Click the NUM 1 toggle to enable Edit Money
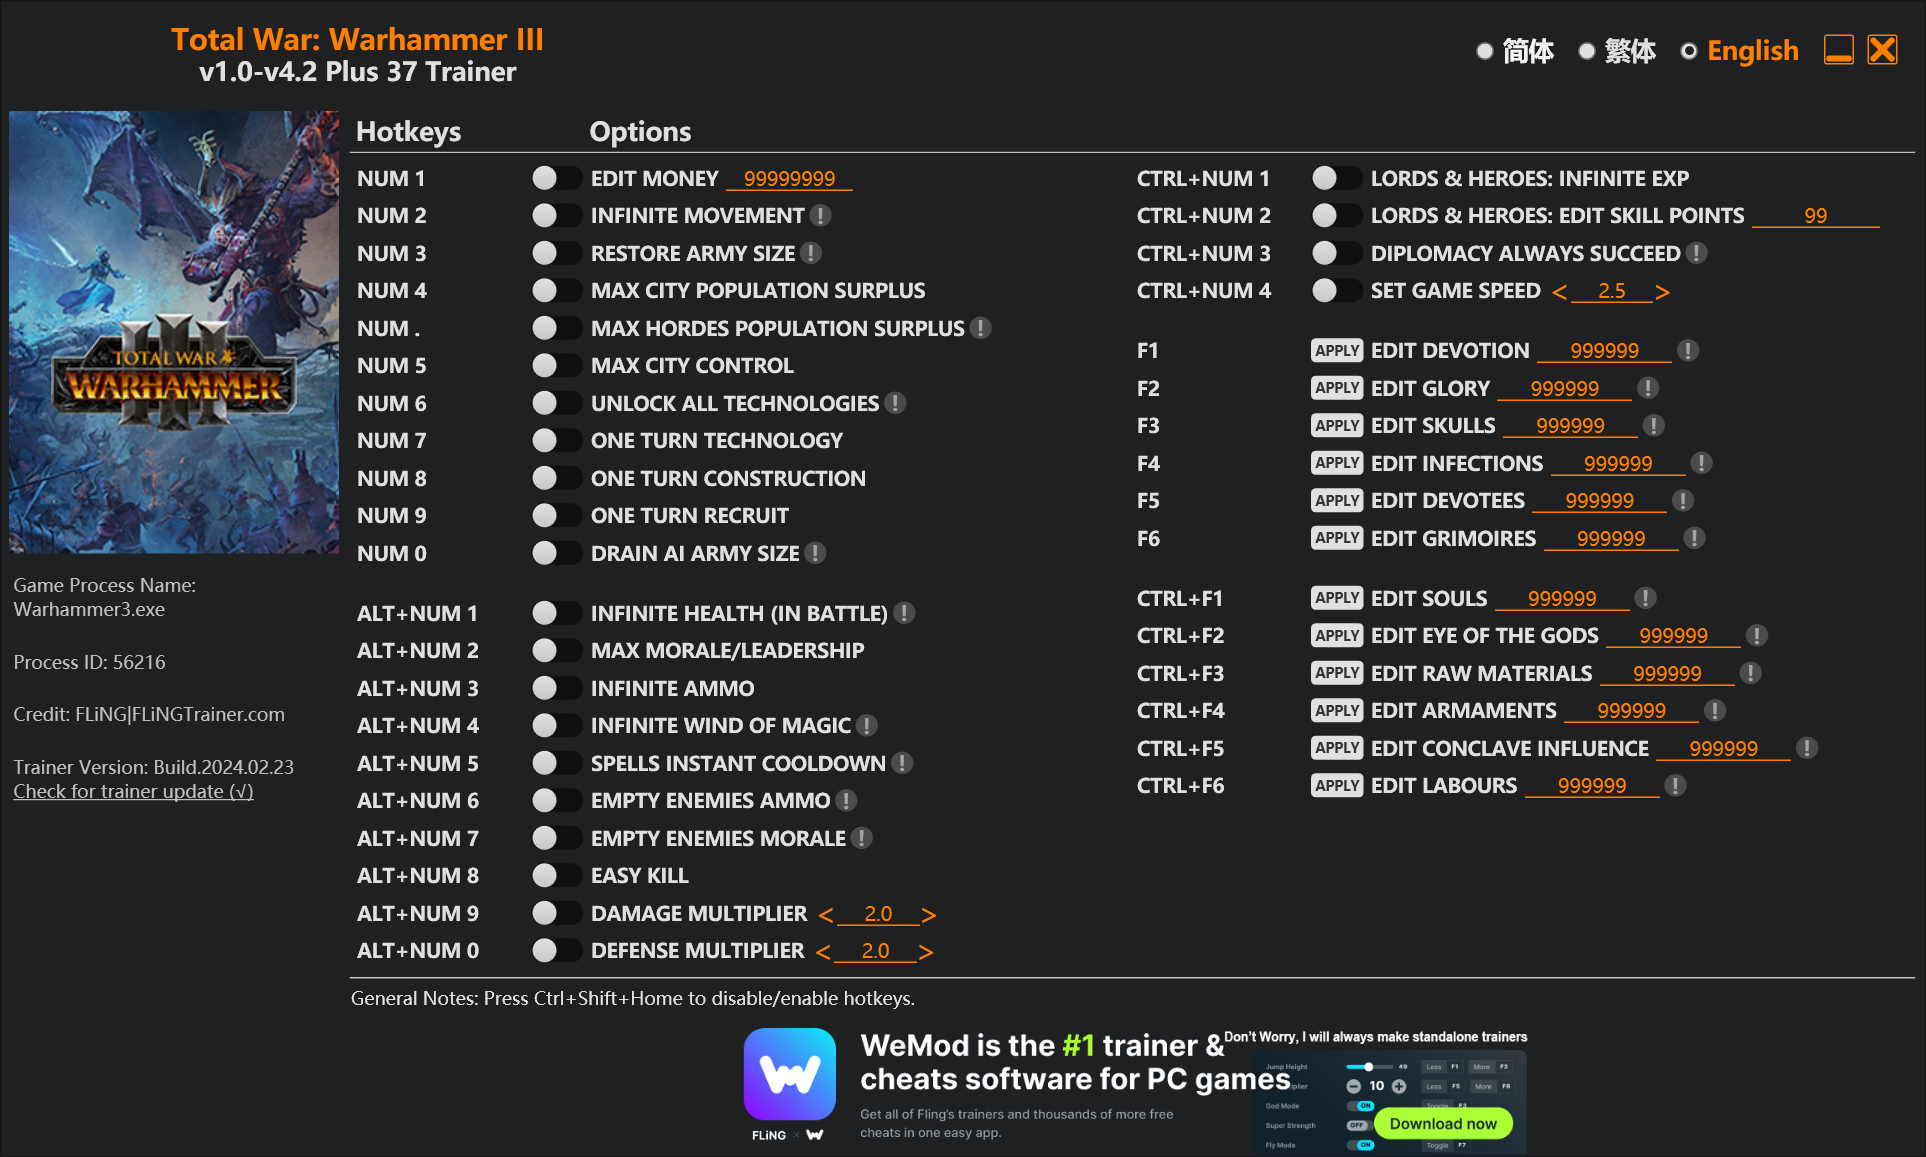Viewport: 1926px width, 1157px height. point(548,177)
